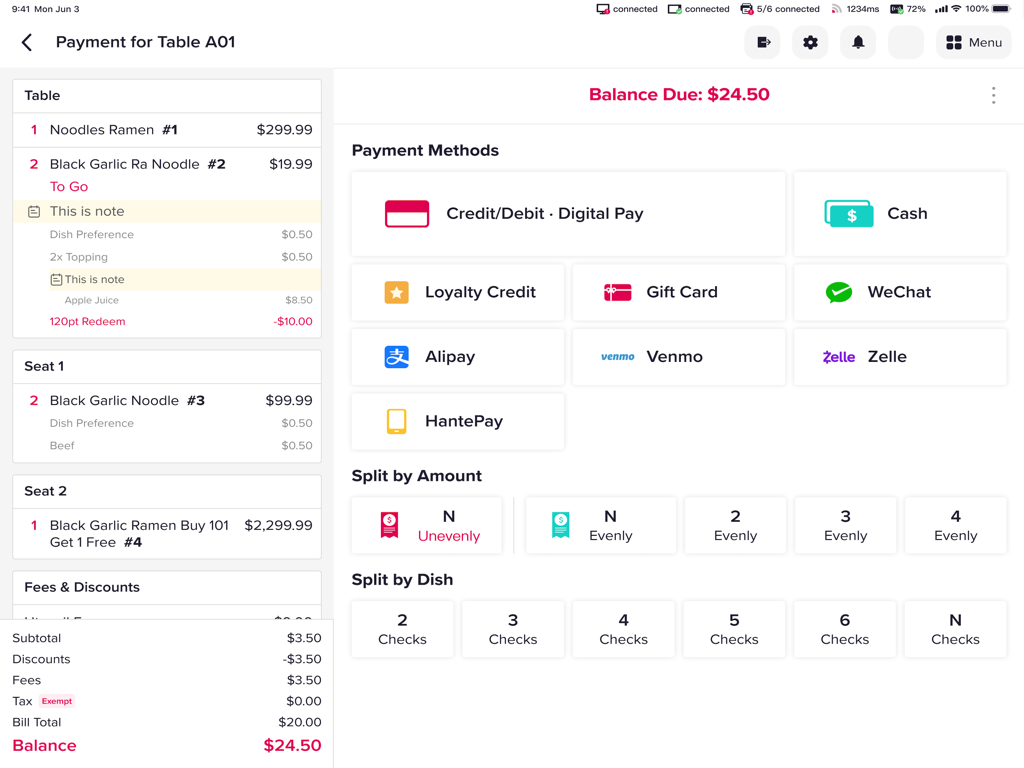
Task: Open the overflow menu beside Balance Due
Action: pos(993,95)
